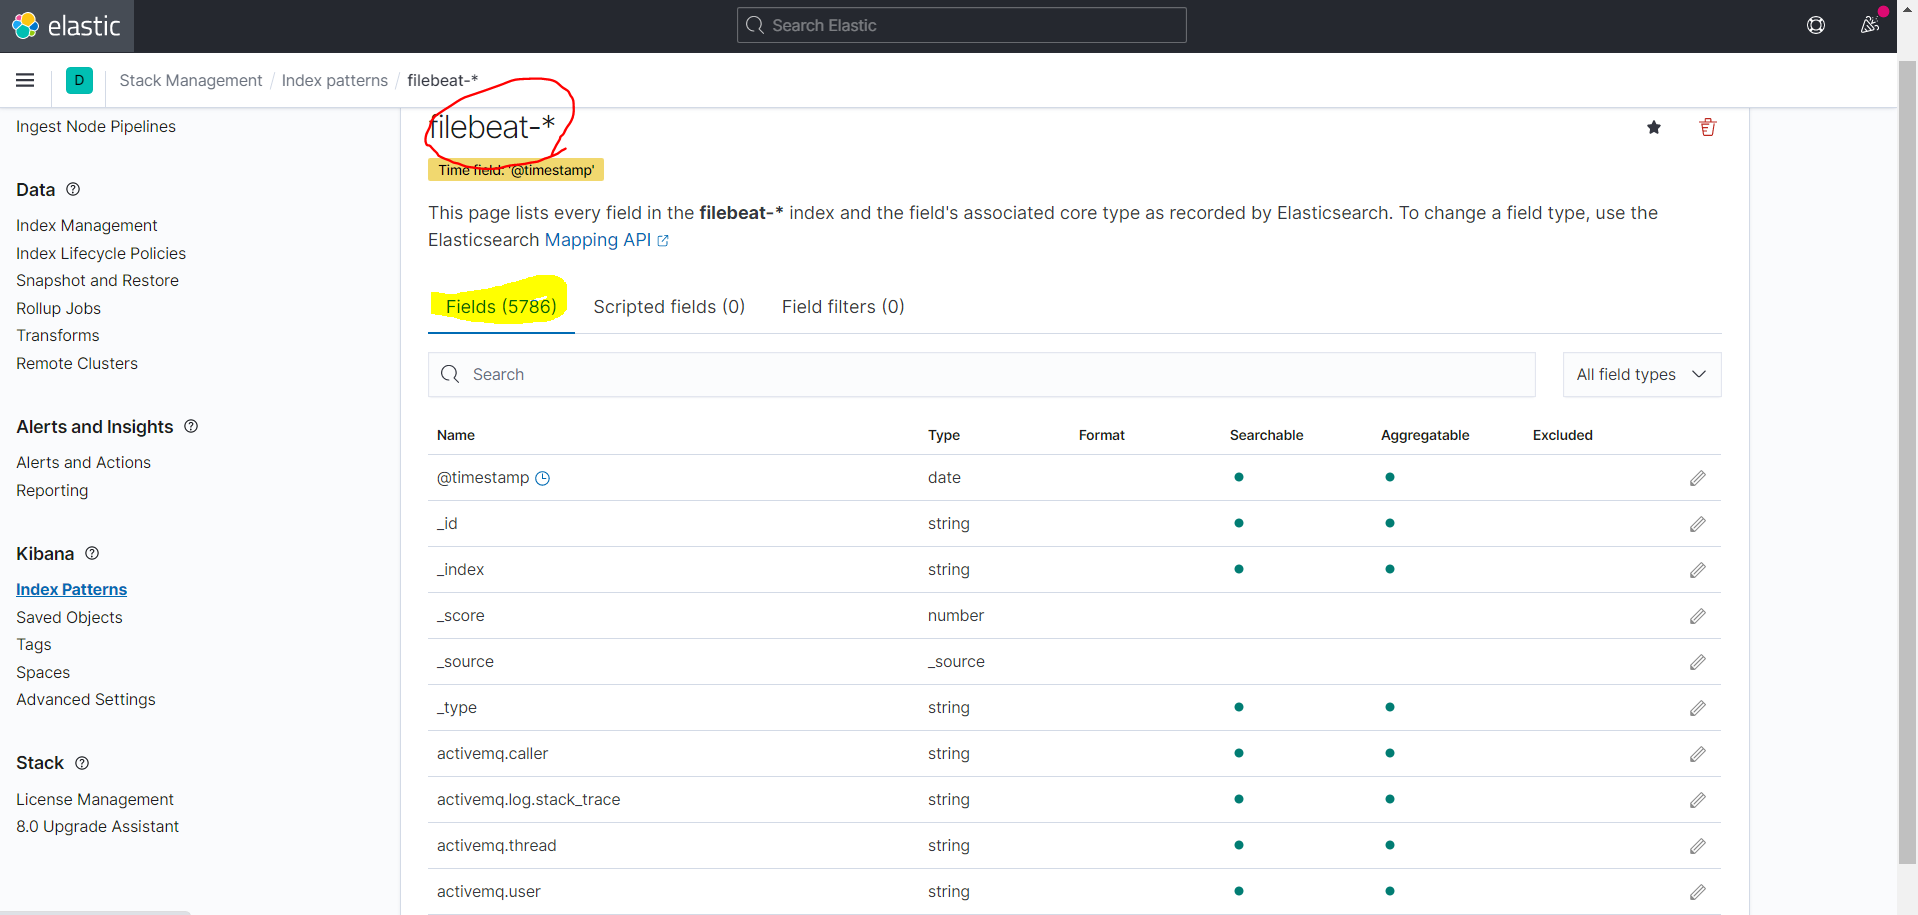1918x915 pixels.
Task: Open Advanced Settings
Action: tap(86, 700)
